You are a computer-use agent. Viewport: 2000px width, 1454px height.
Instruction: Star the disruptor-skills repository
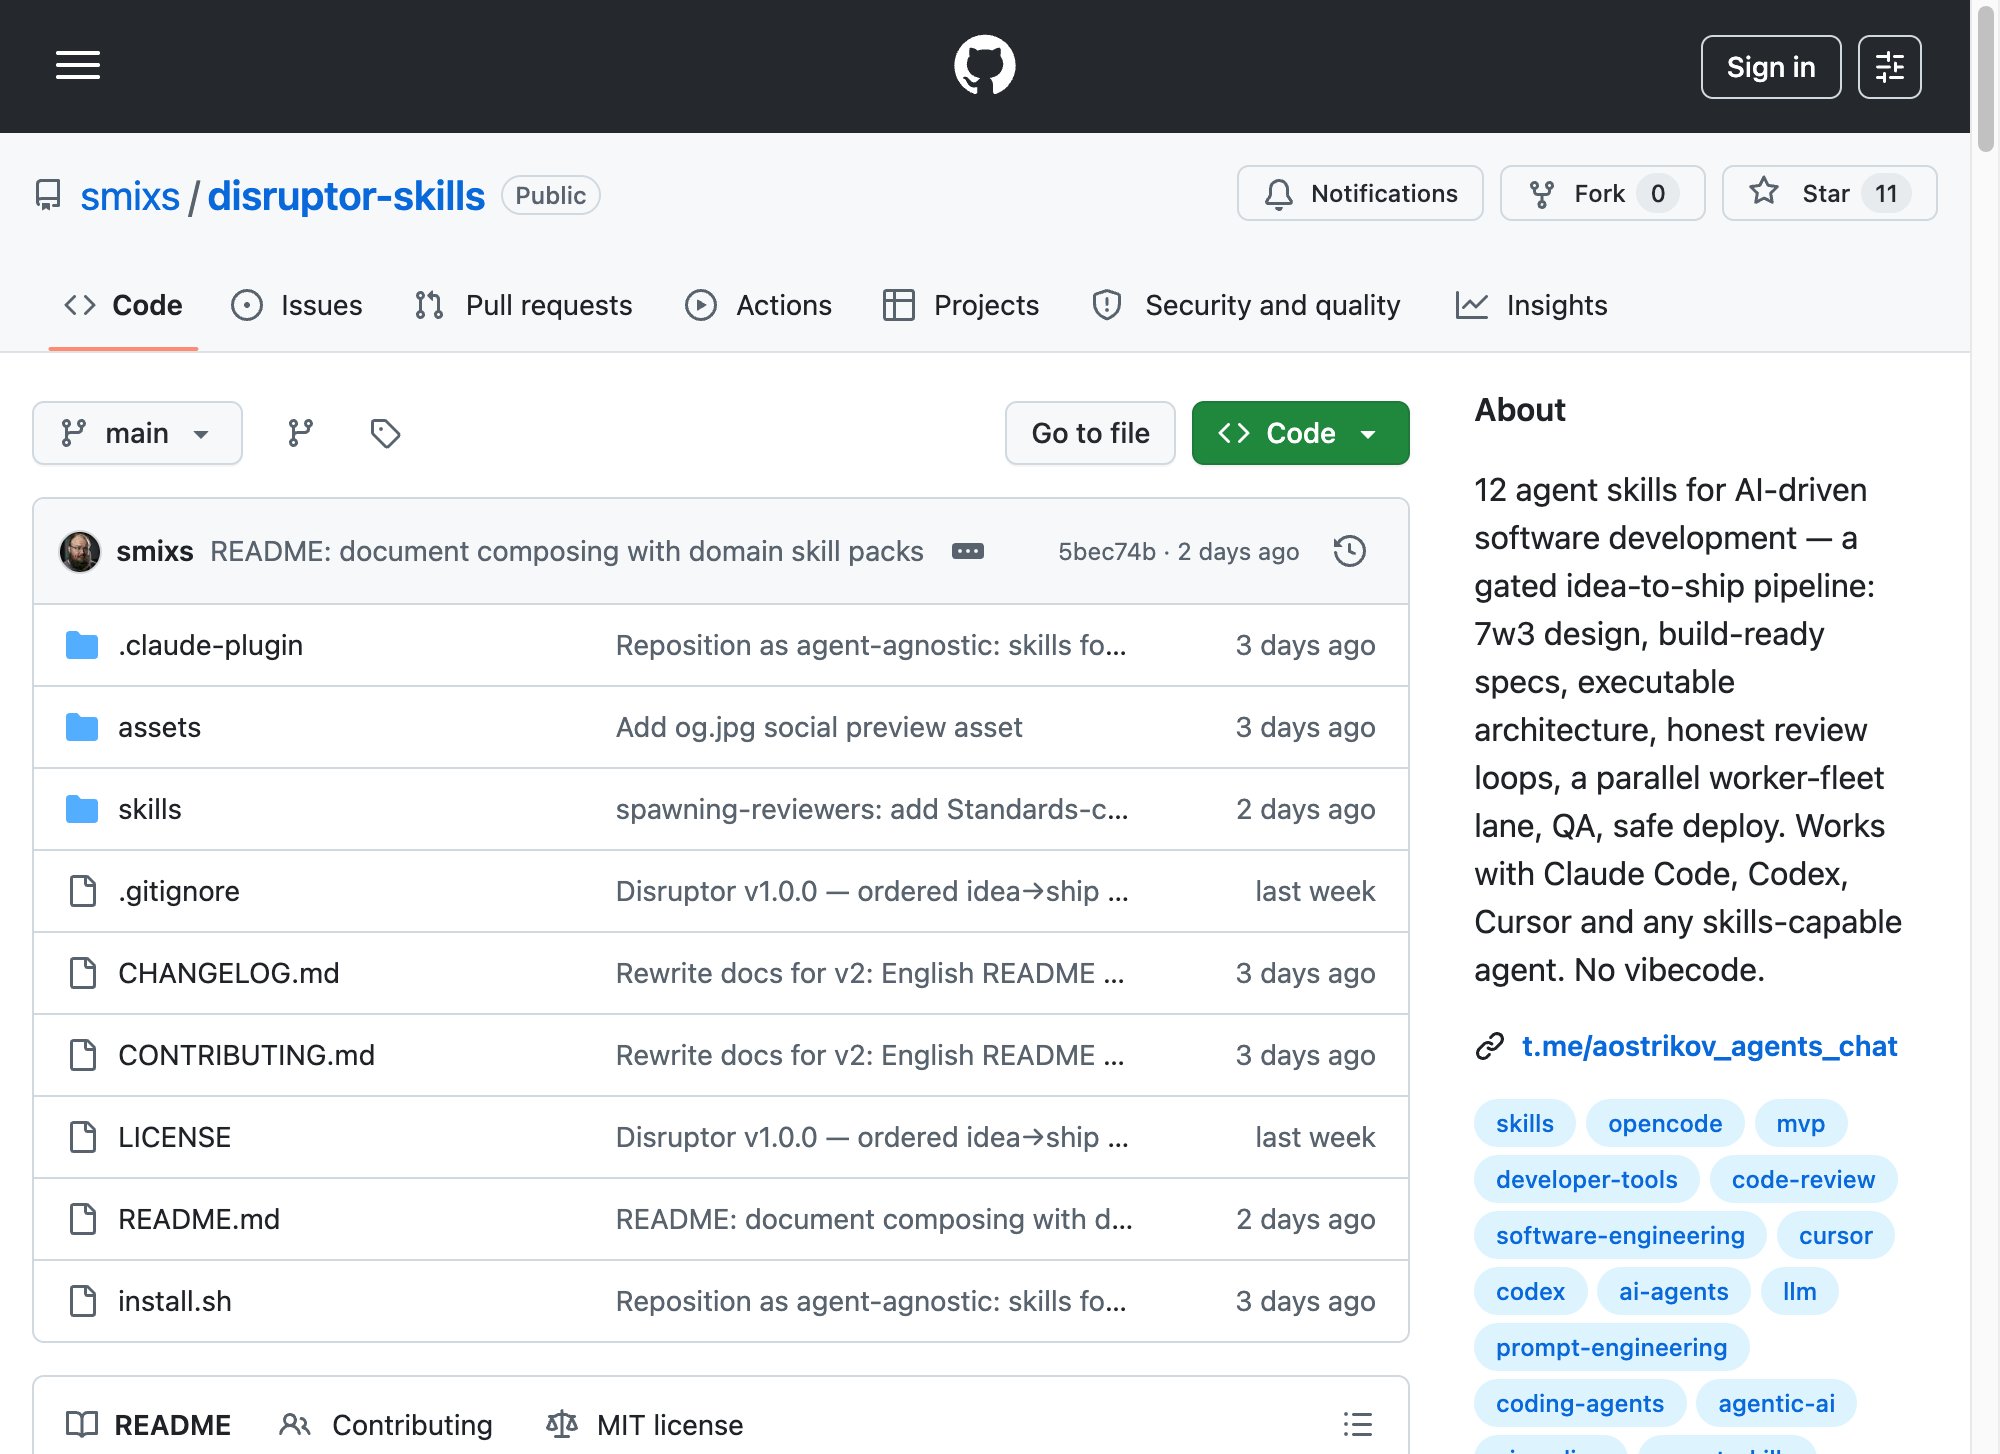(x=1829, y=193)
